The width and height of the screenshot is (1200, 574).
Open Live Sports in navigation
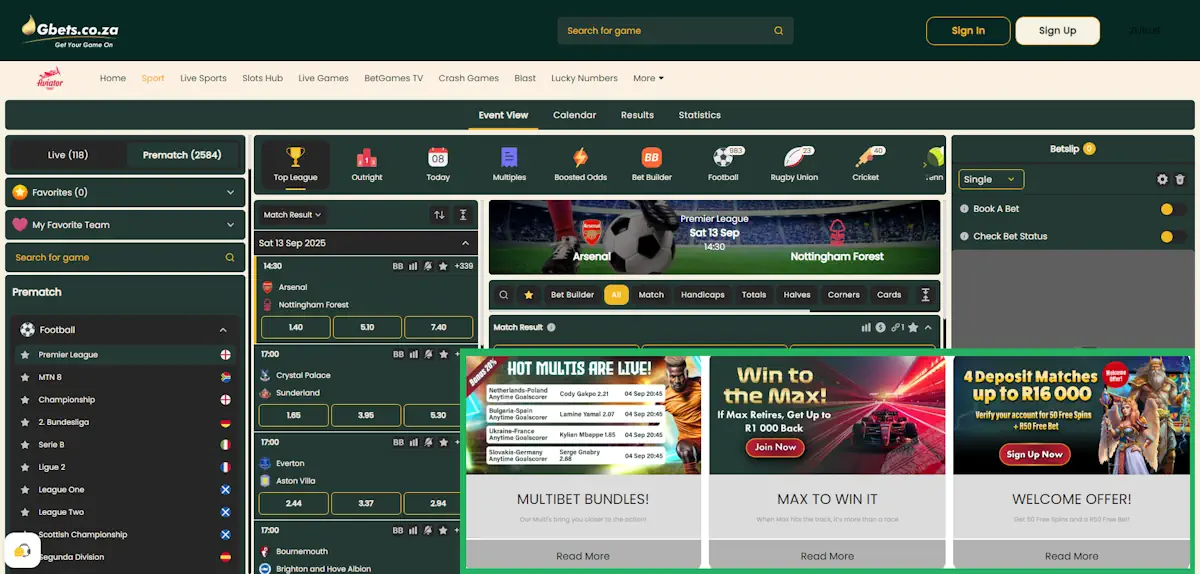click(x=203, y=78)
